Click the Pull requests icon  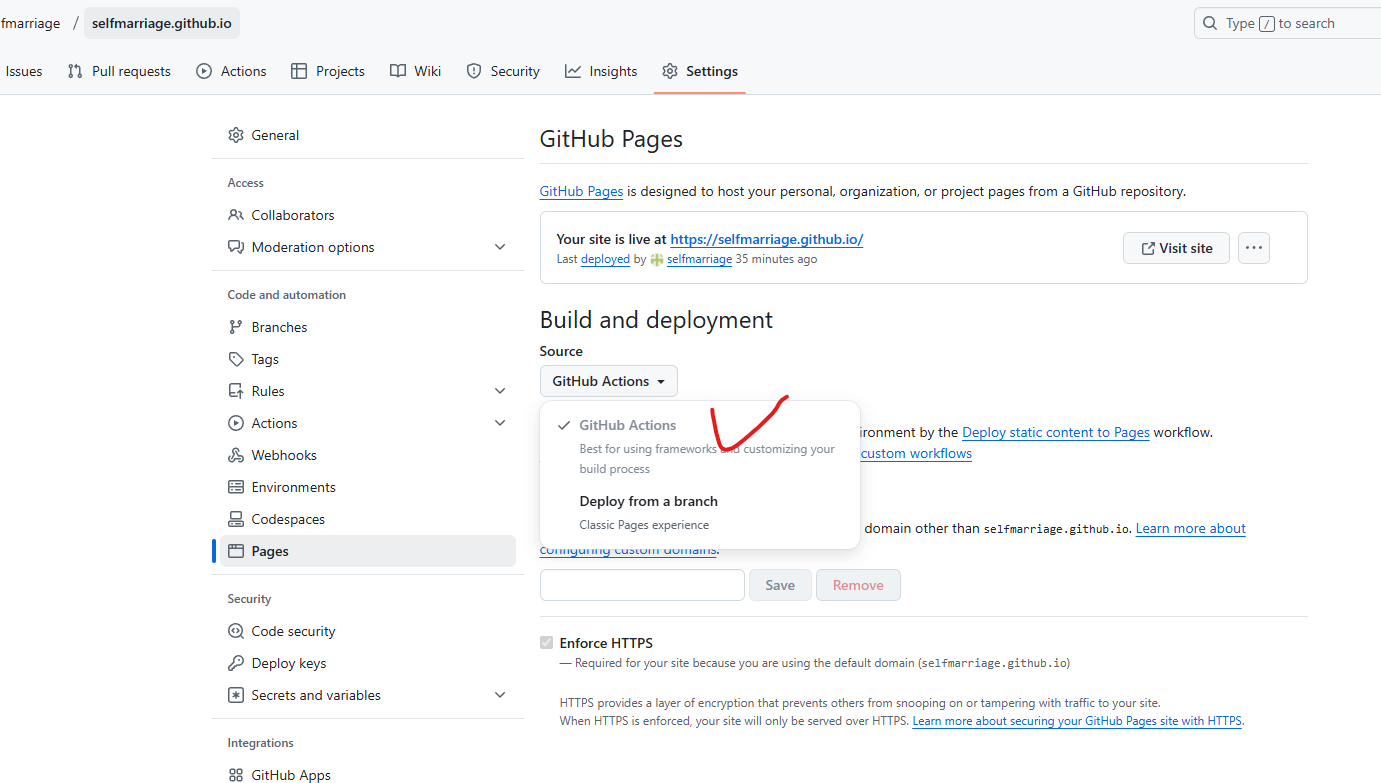75,71
